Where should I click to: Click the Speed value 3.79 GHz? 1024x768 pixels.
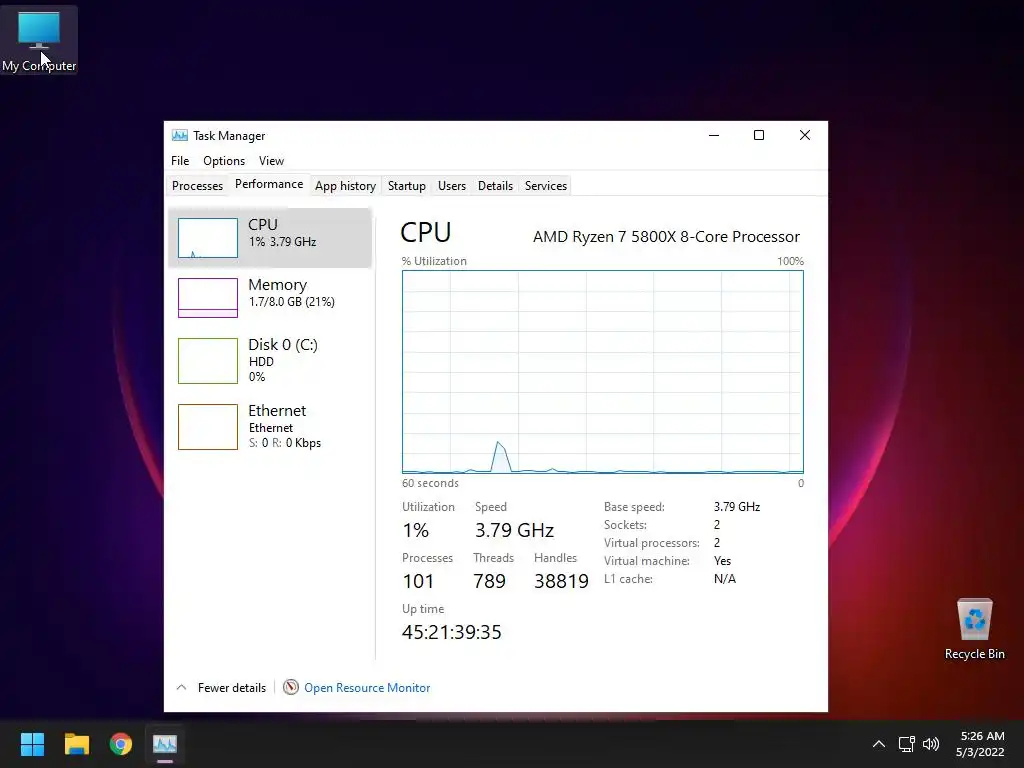point(515,530)
